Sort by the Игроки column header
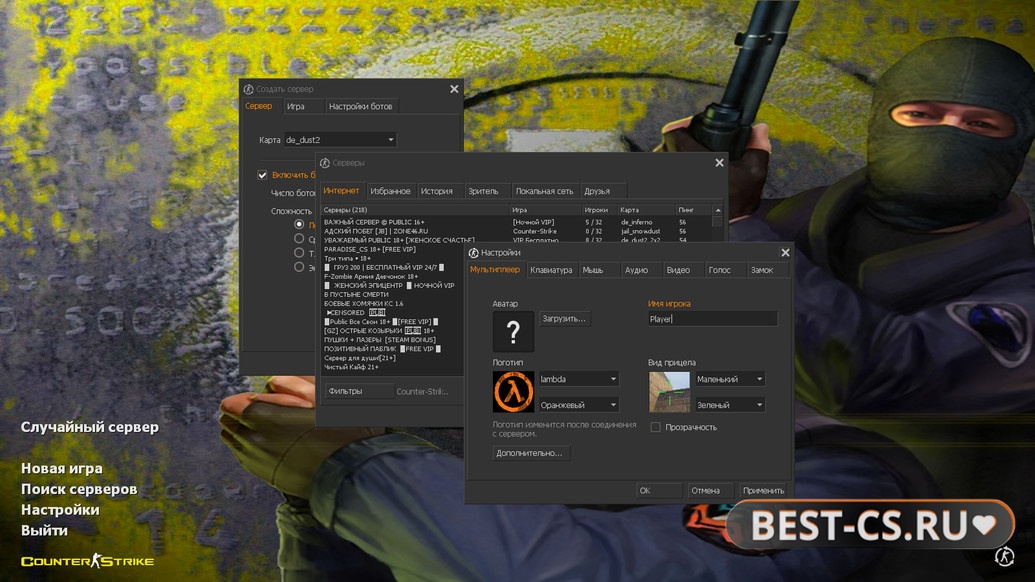Image resolution: width=1035 pixels, height=582 pixels. (599, 210)
